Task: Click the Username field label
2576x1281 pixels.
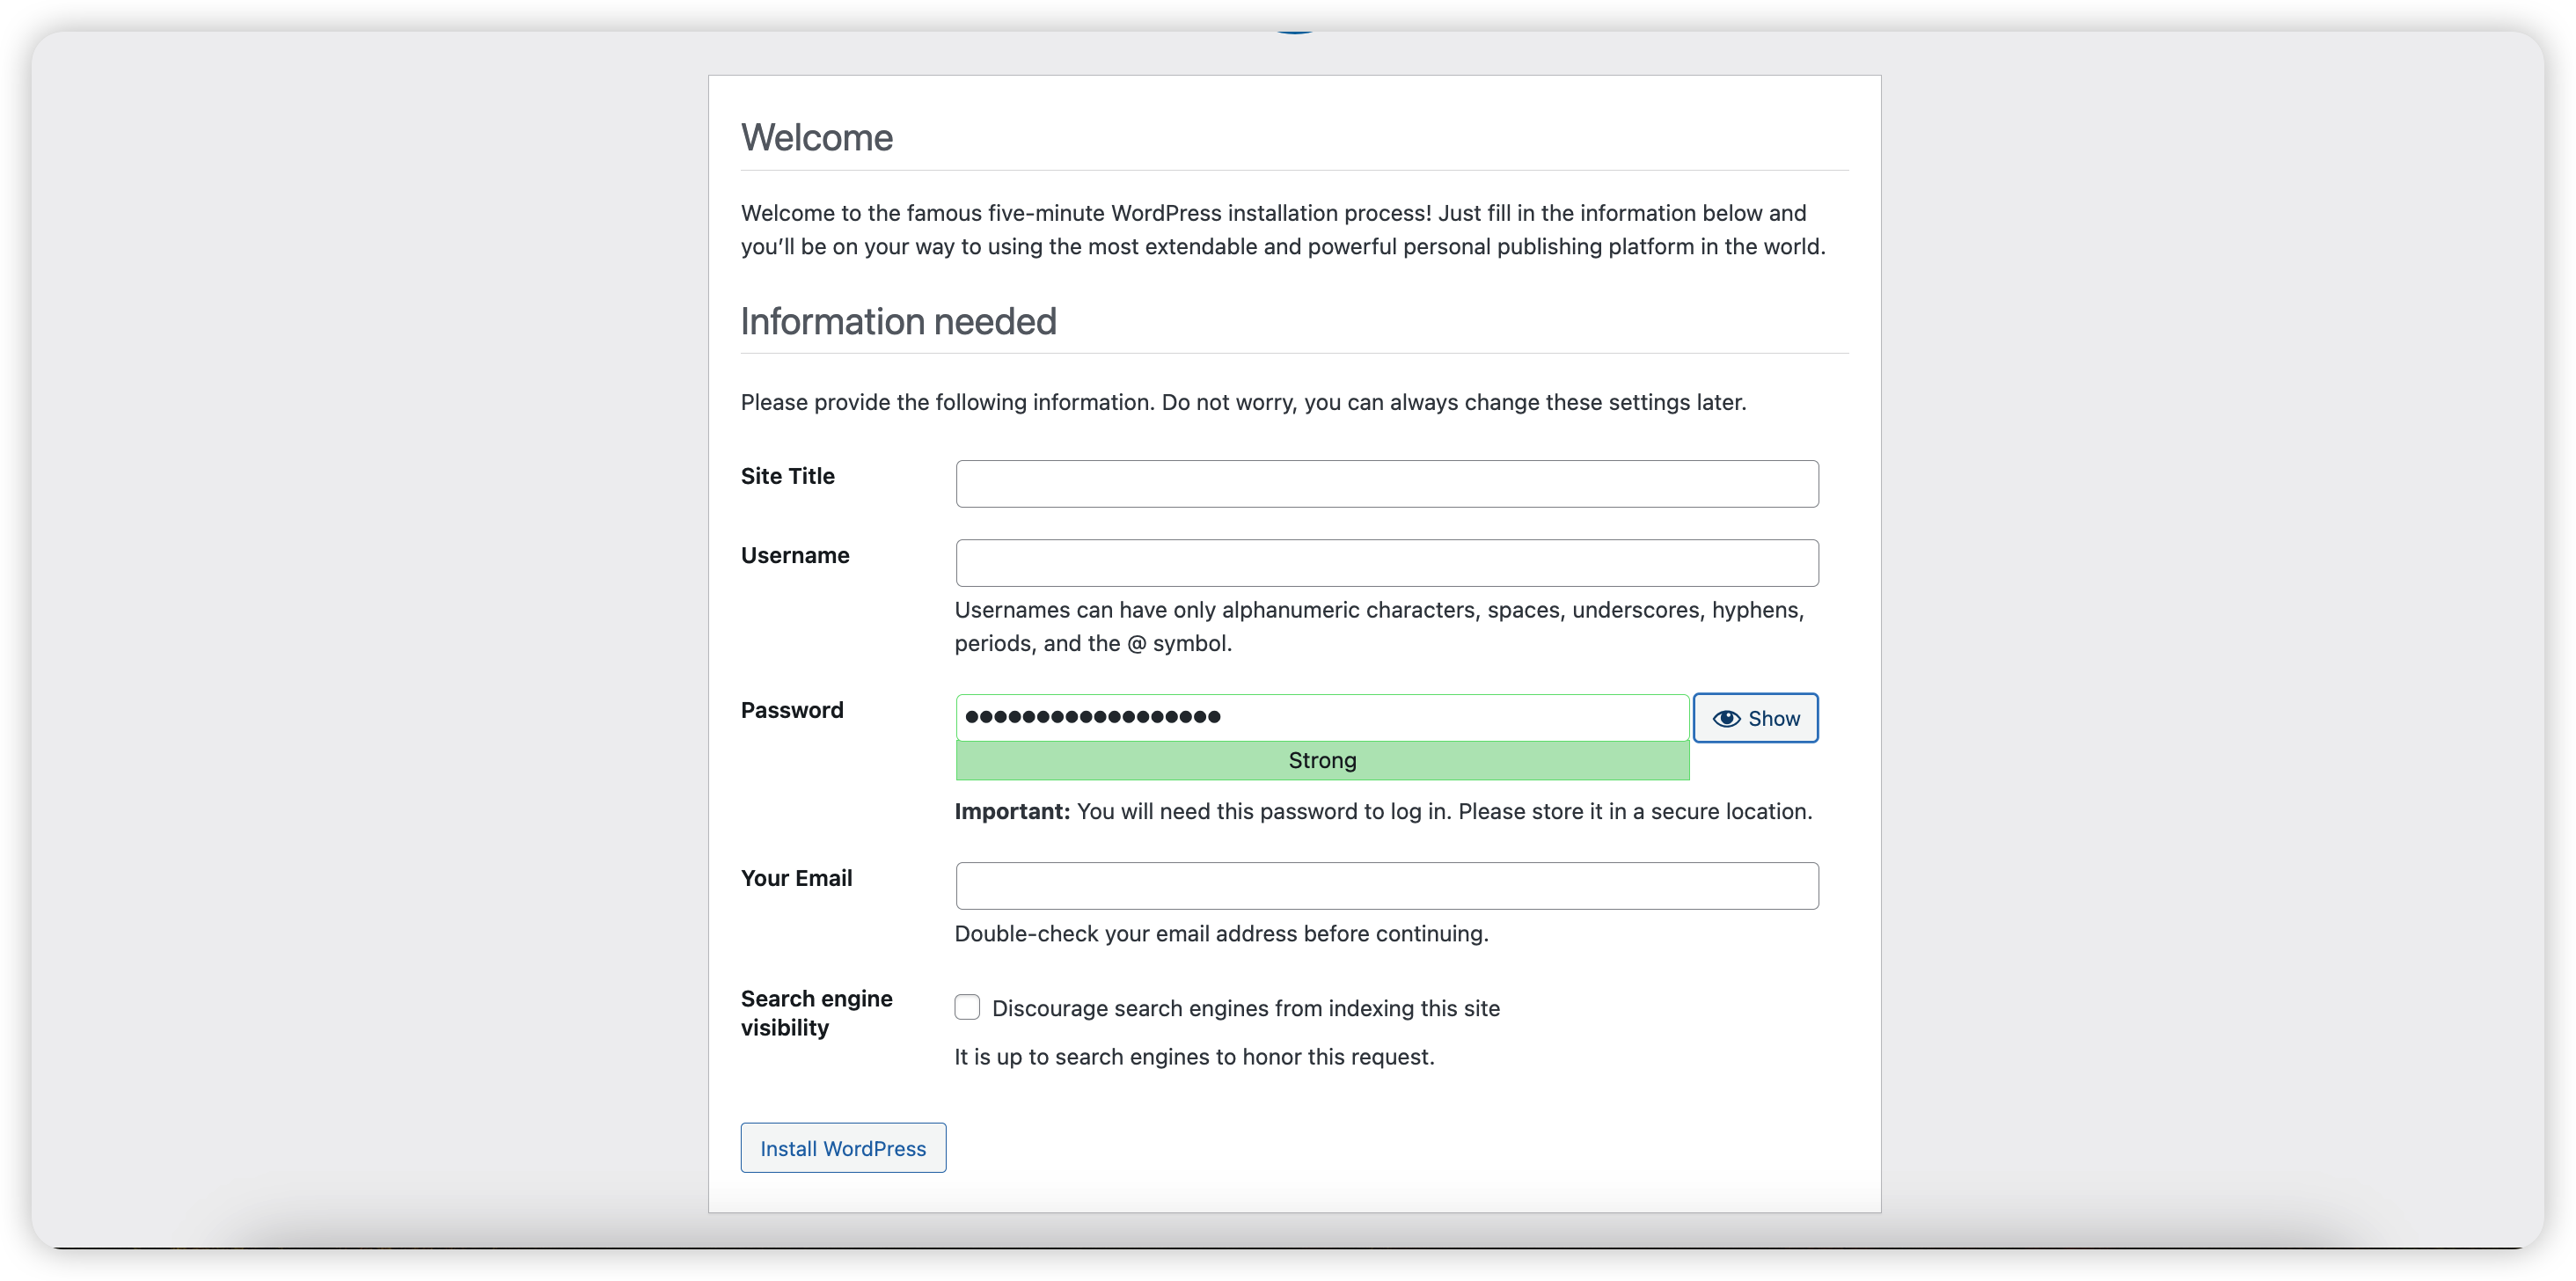Action: click(795, 556)
